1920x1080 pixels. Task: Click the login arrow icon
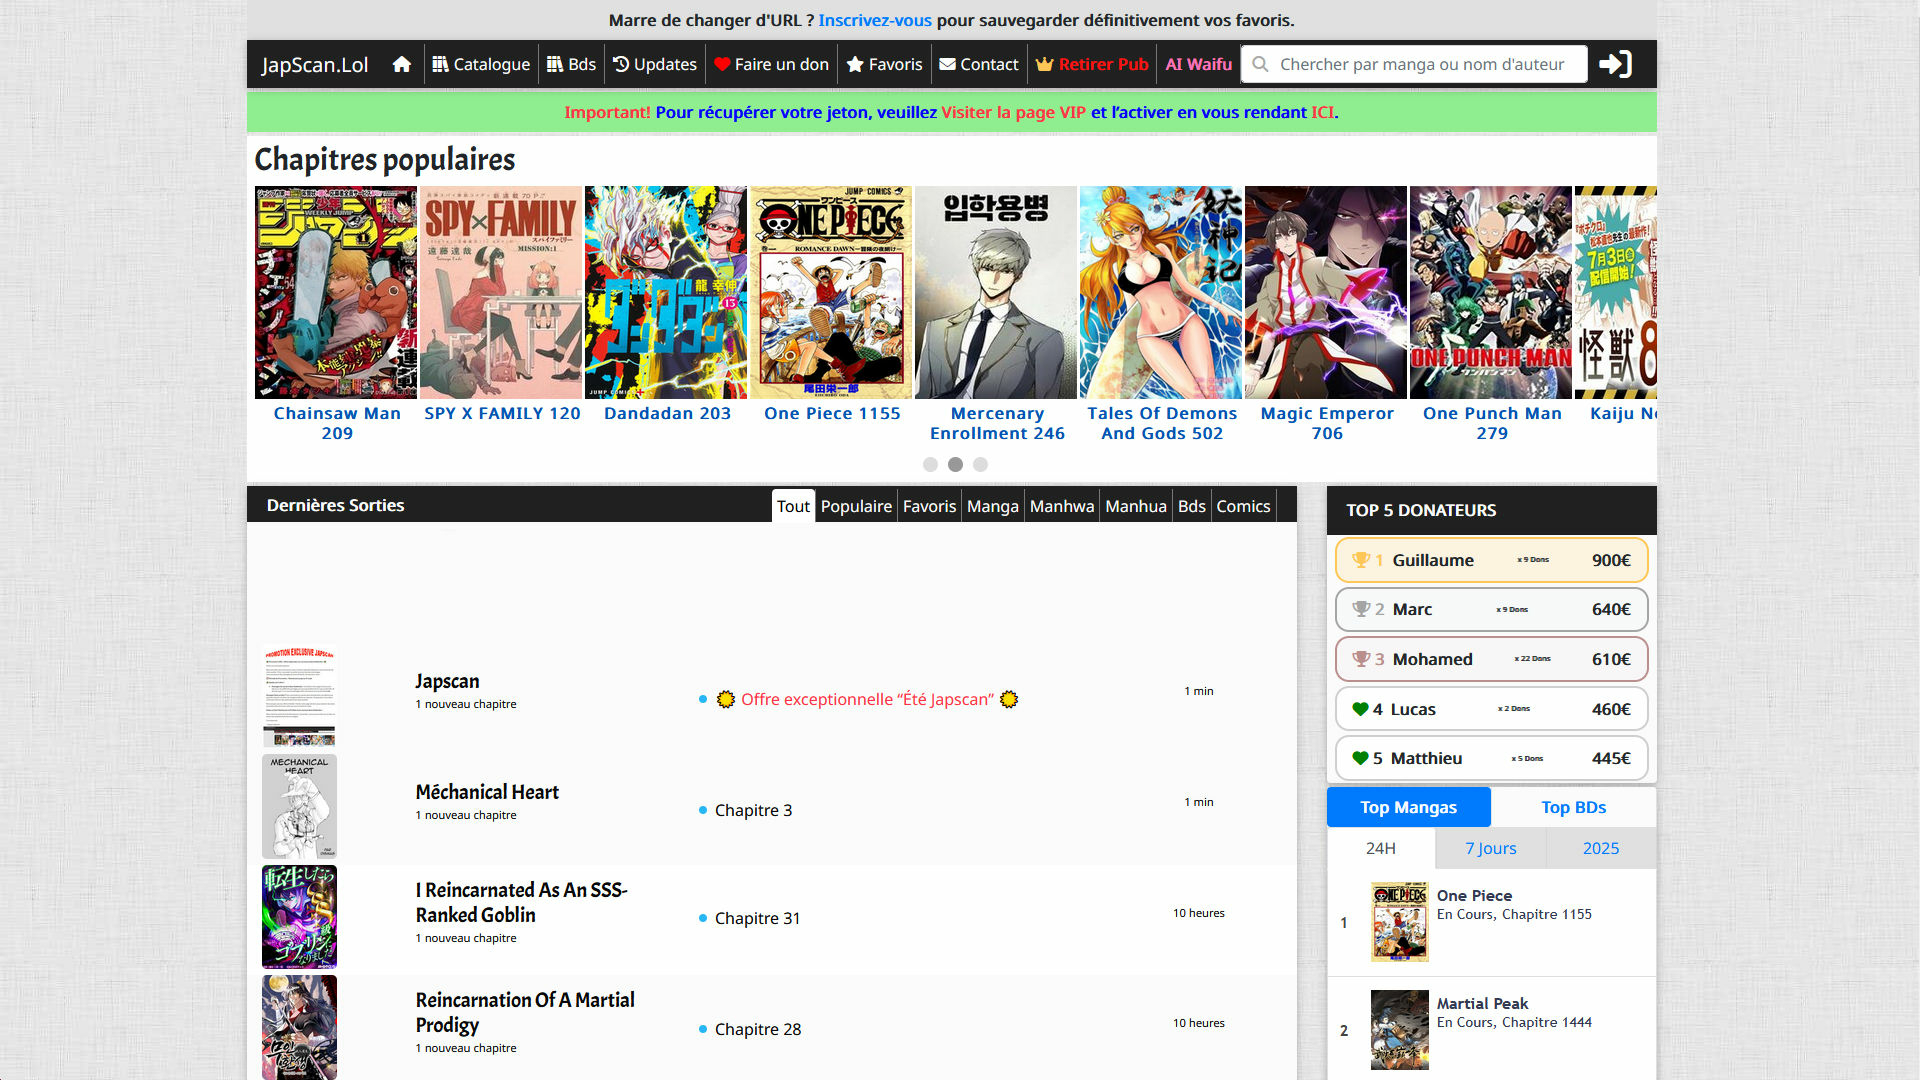pos(1615,64)
